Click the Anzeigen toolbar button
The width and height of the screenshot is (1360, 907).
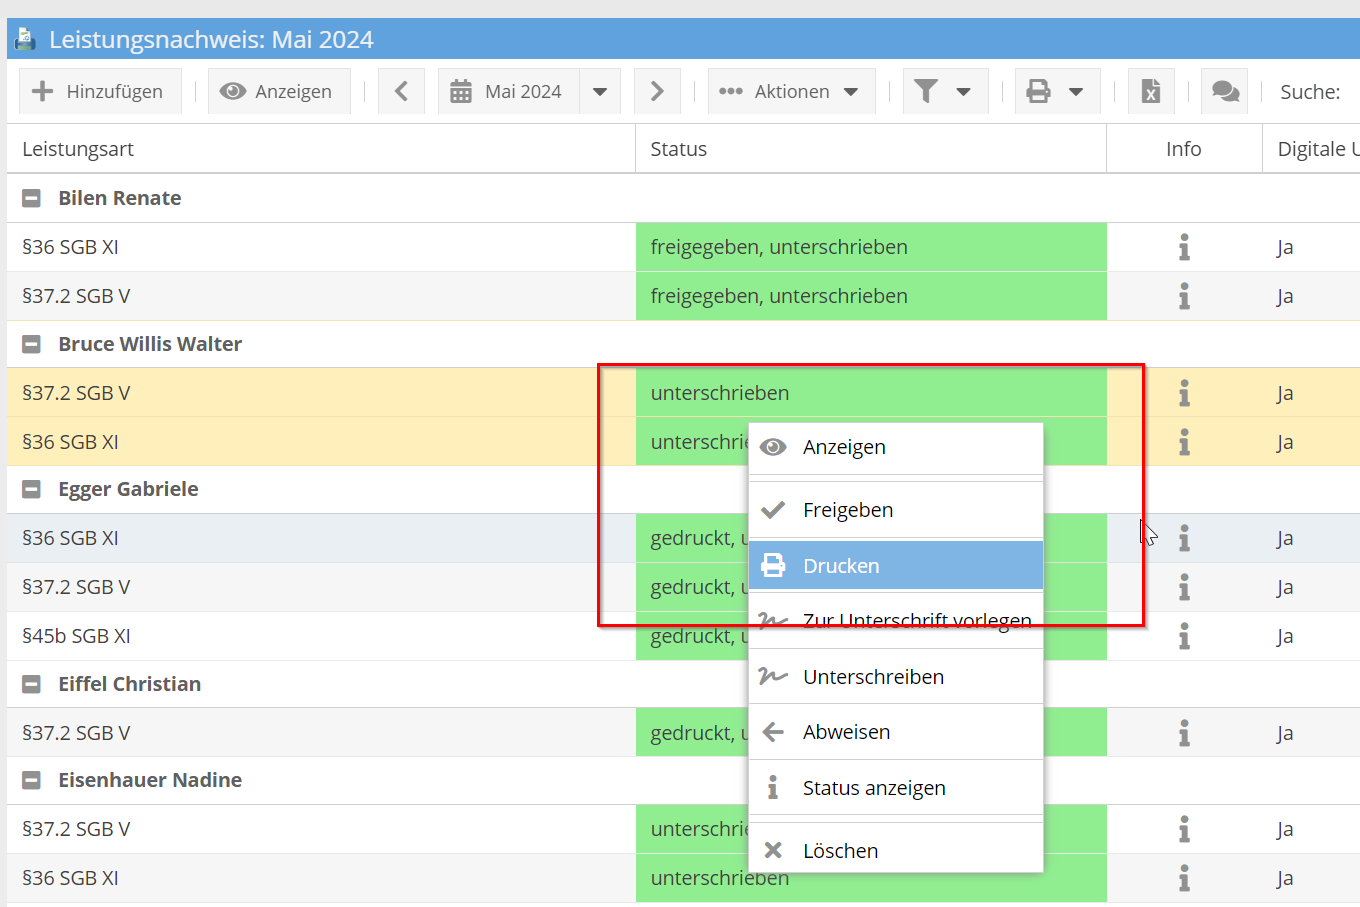277,92
